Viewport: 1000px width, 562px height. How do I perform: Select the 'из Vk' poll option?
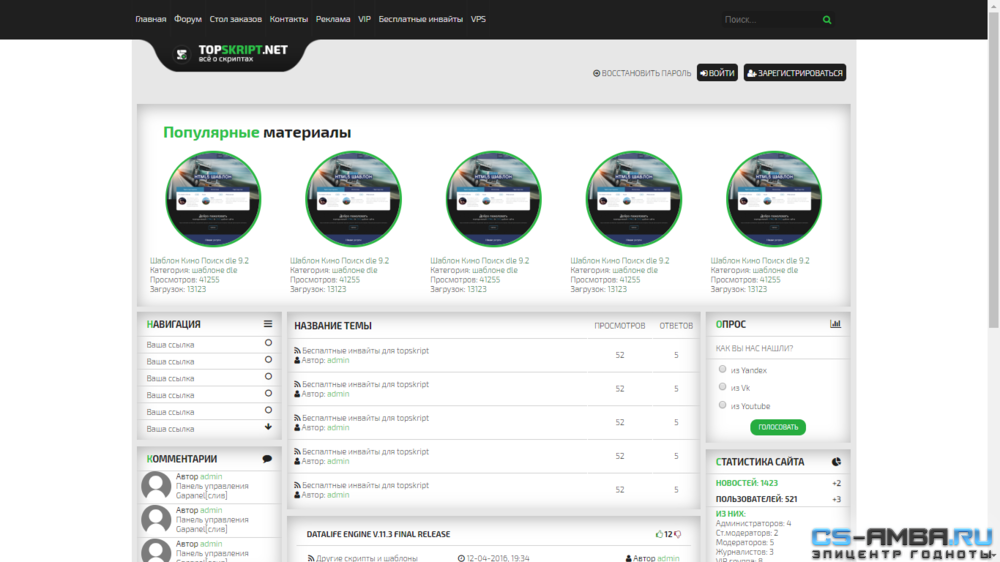click(723, 387)
